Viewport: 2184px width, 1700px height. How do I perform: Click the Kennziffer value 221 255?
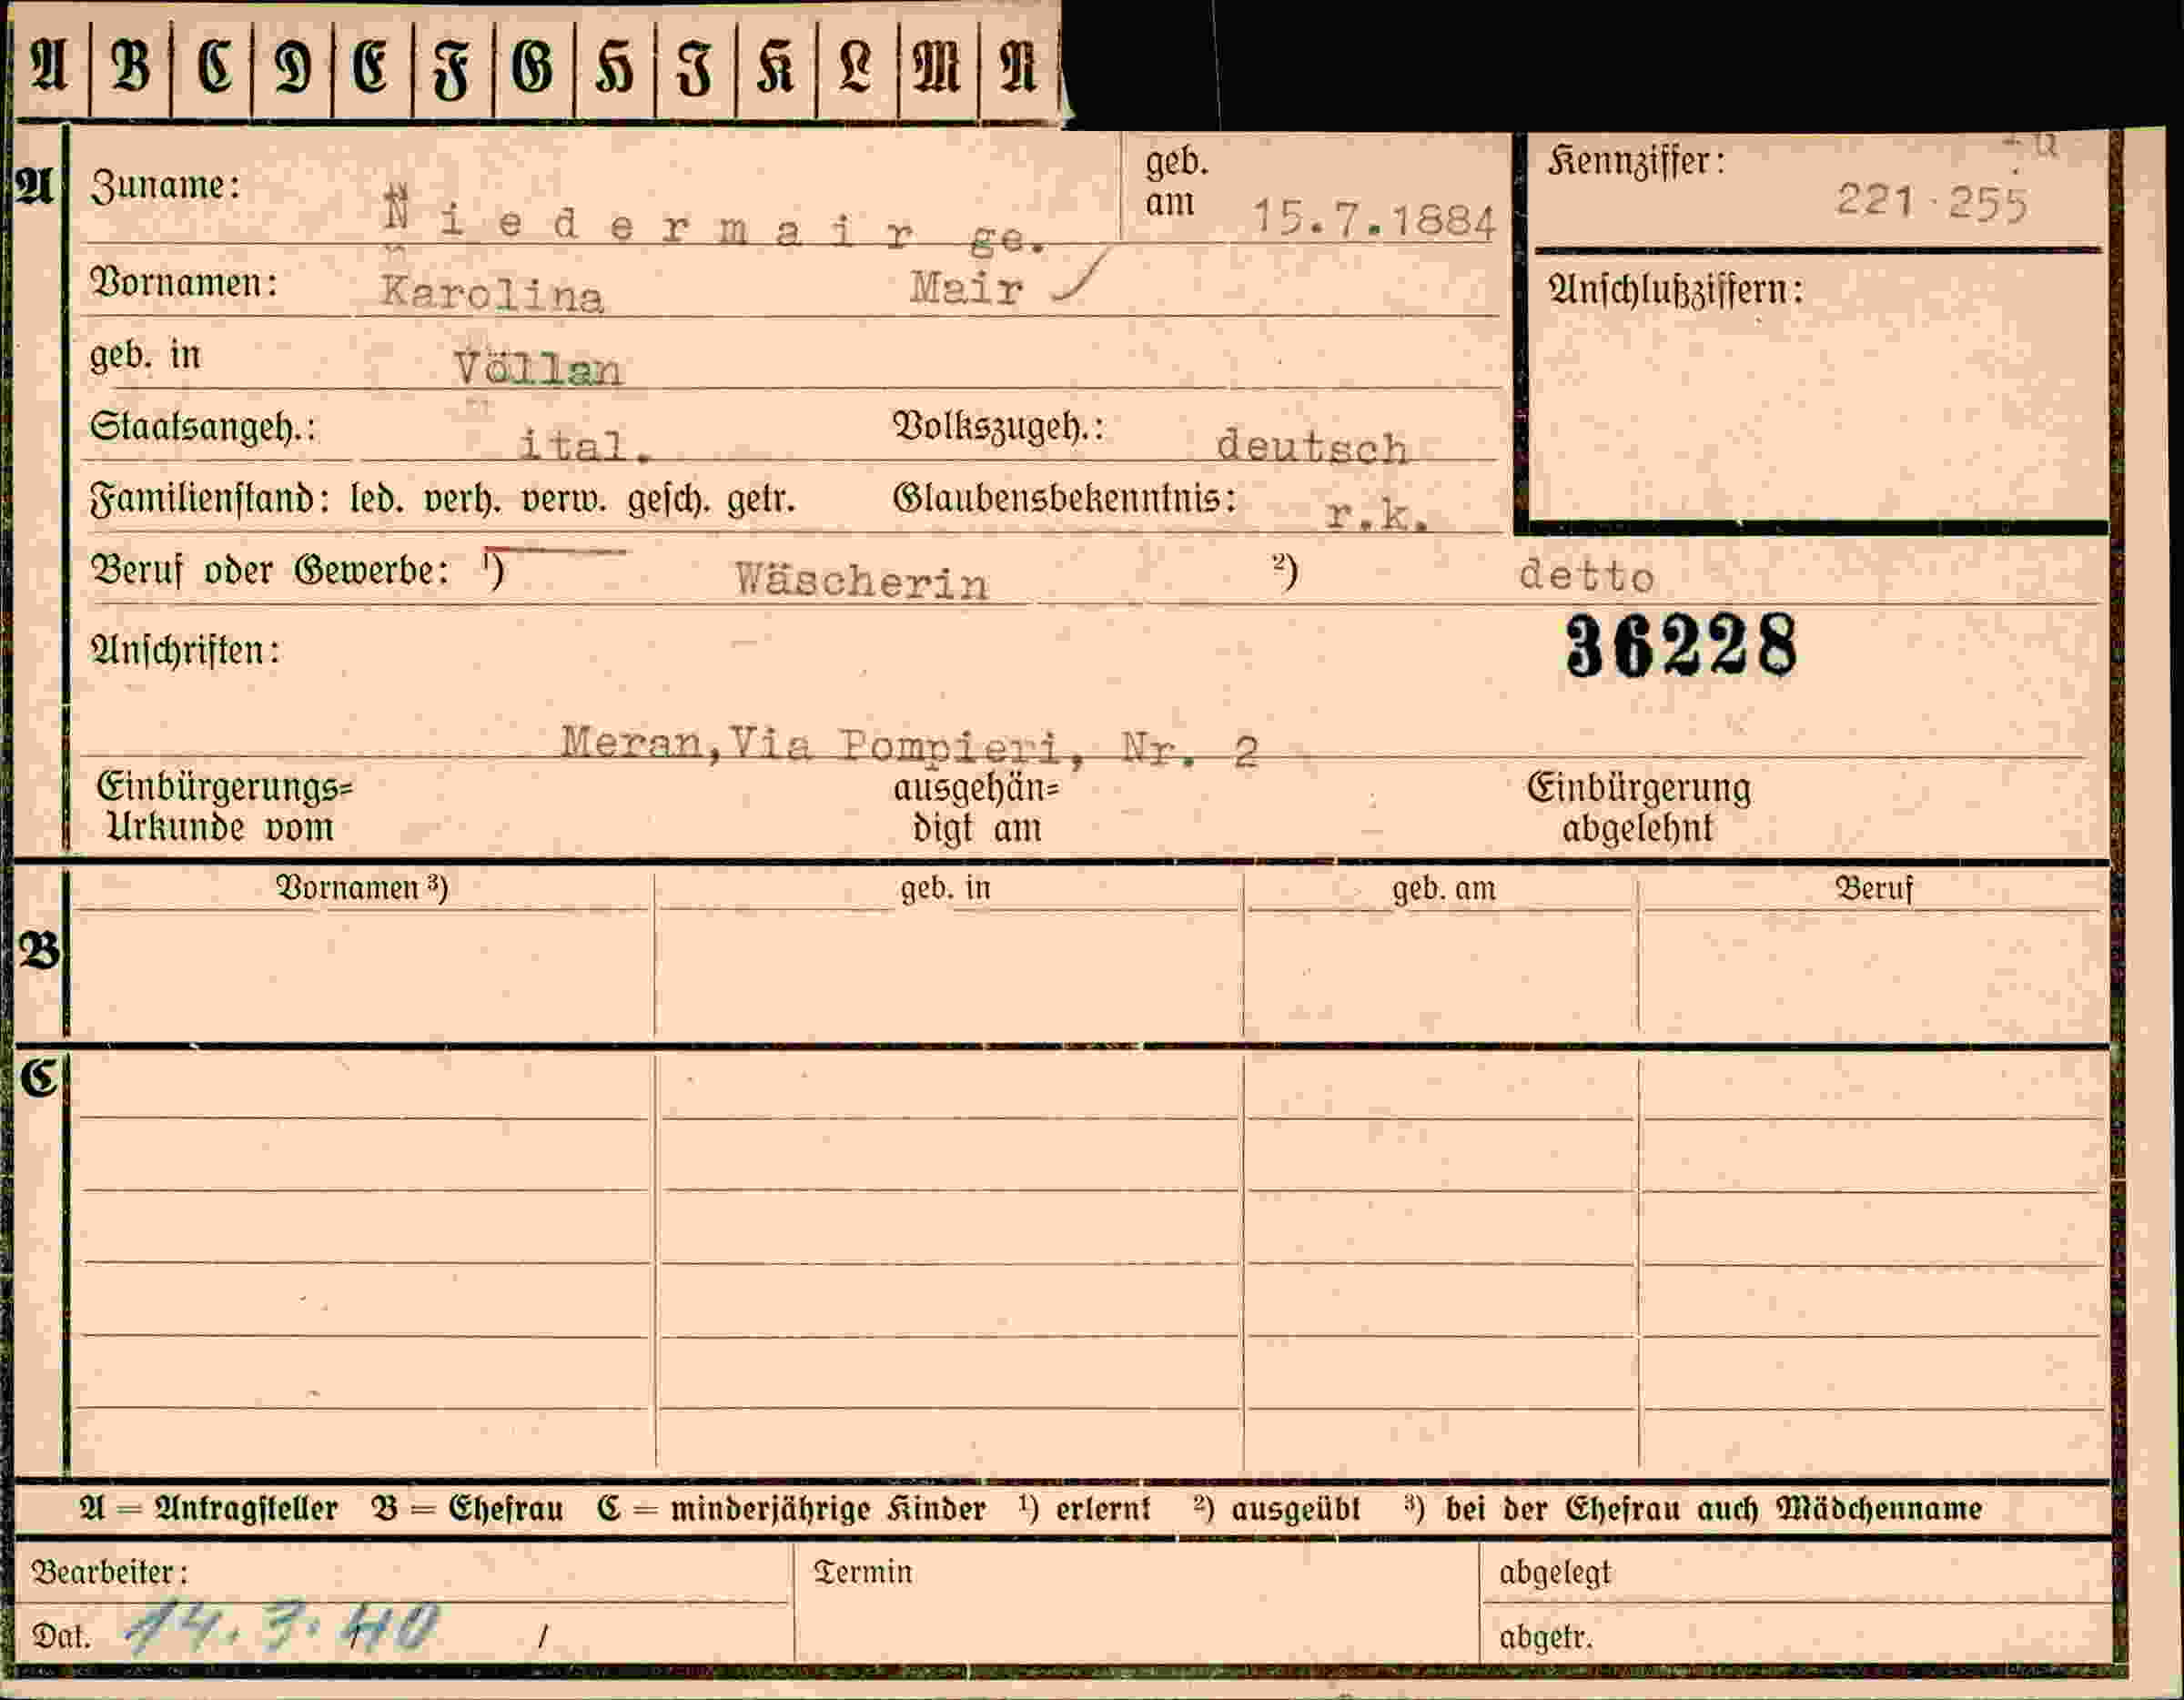point(1931,203)
